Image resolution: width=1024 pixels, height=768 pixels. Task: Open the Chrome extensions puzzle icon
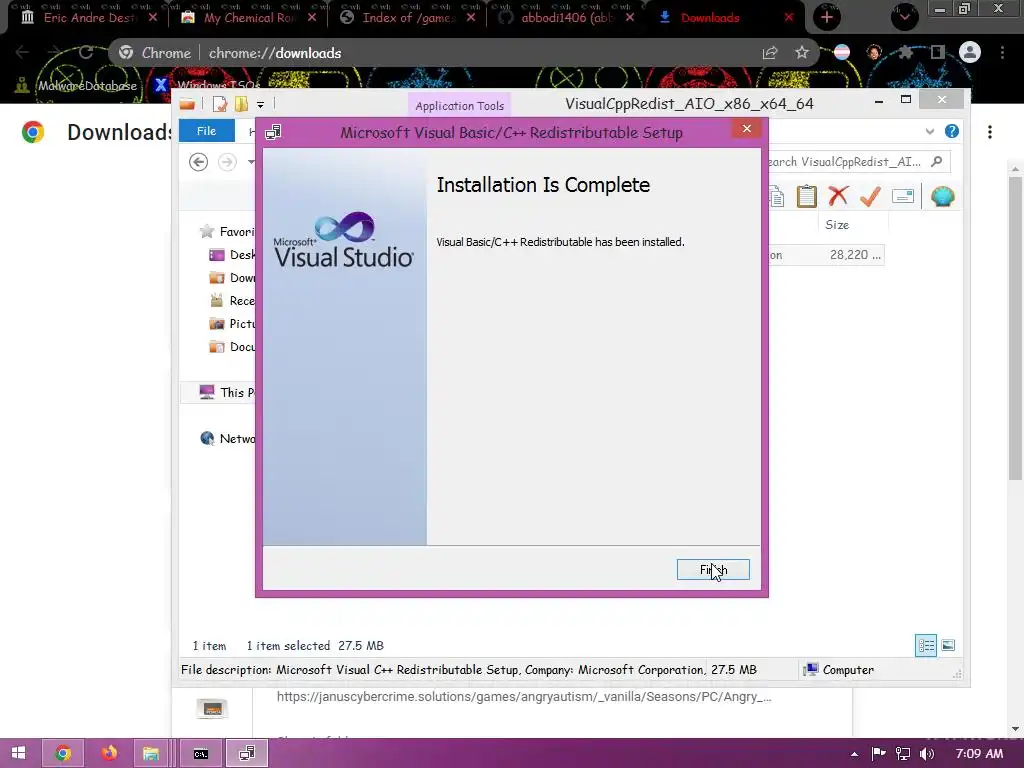point(906,52)
